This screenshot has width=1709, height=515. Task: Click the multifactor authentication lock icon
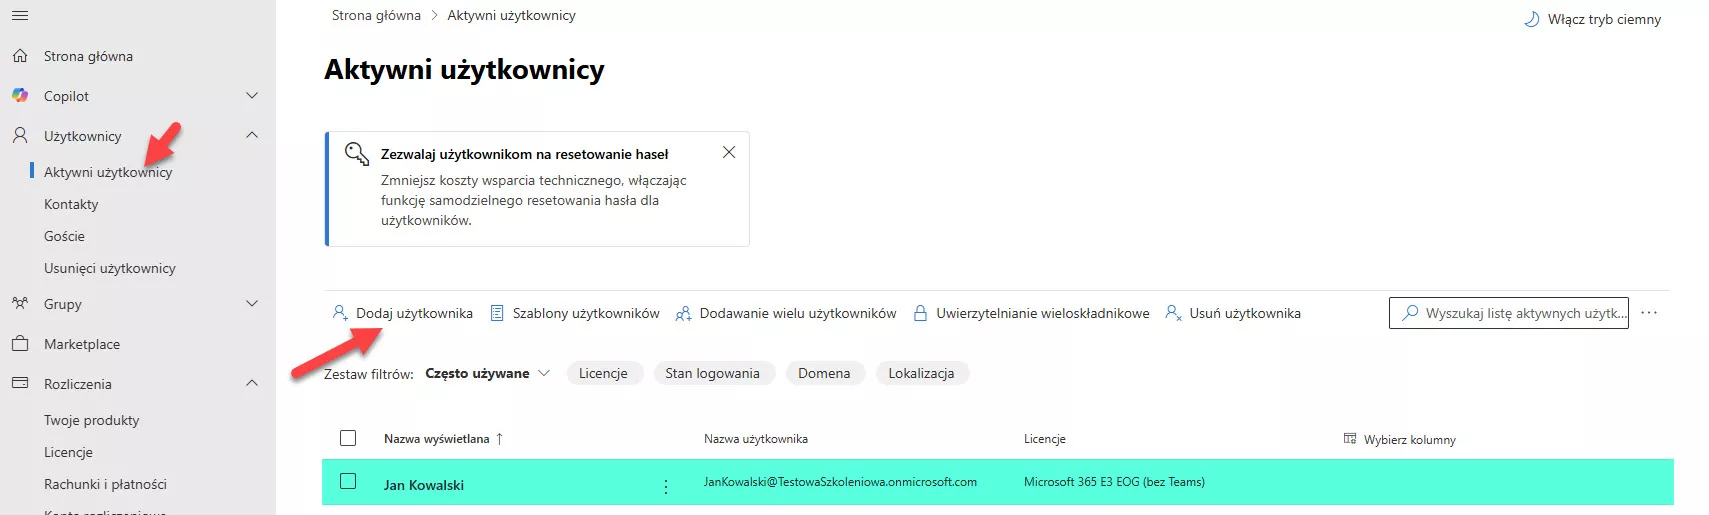[920, 313]
